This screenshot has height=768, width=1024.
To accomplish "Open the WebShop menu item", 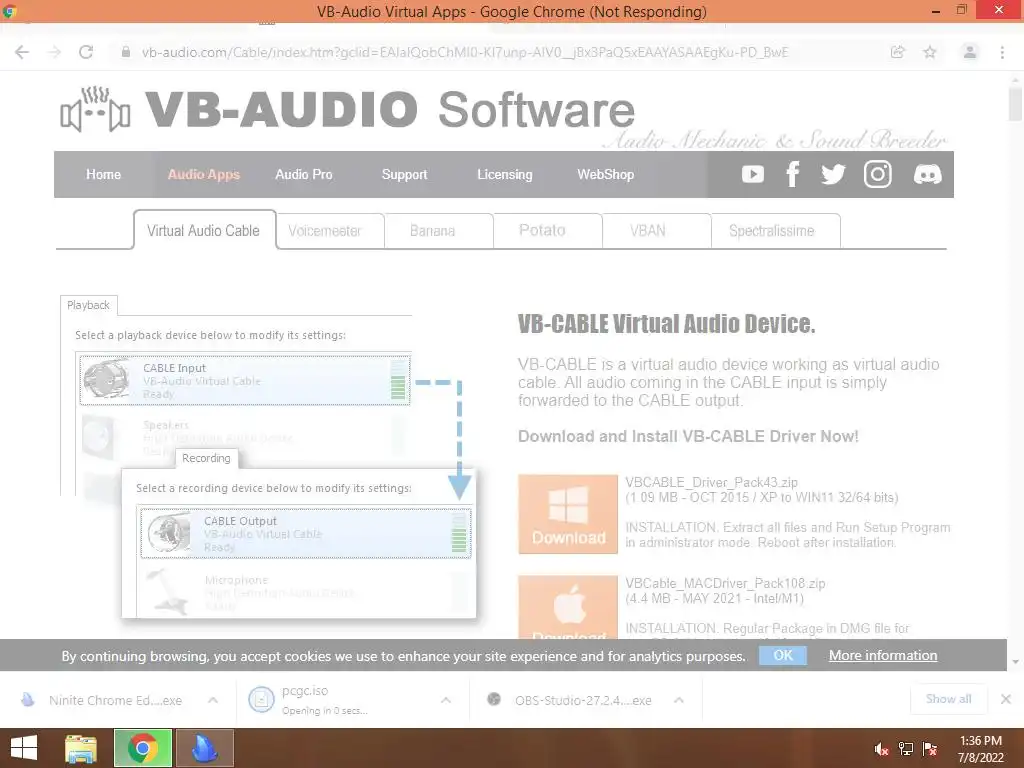I will (605, 174).
